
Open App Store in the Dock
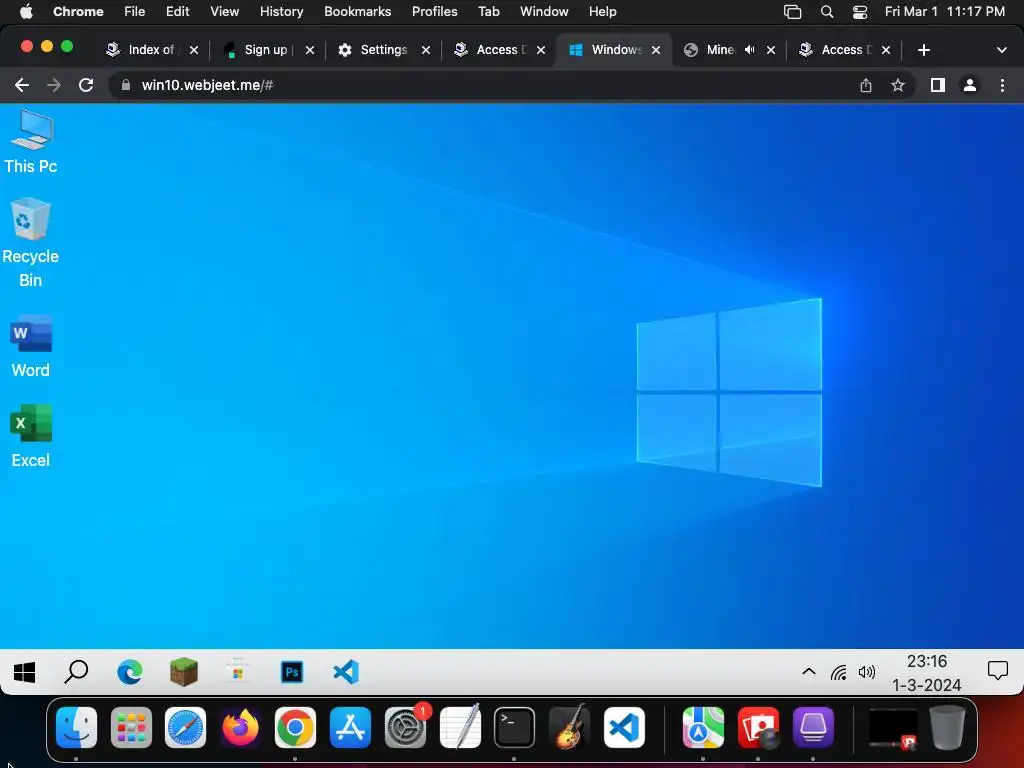[350, 727]
